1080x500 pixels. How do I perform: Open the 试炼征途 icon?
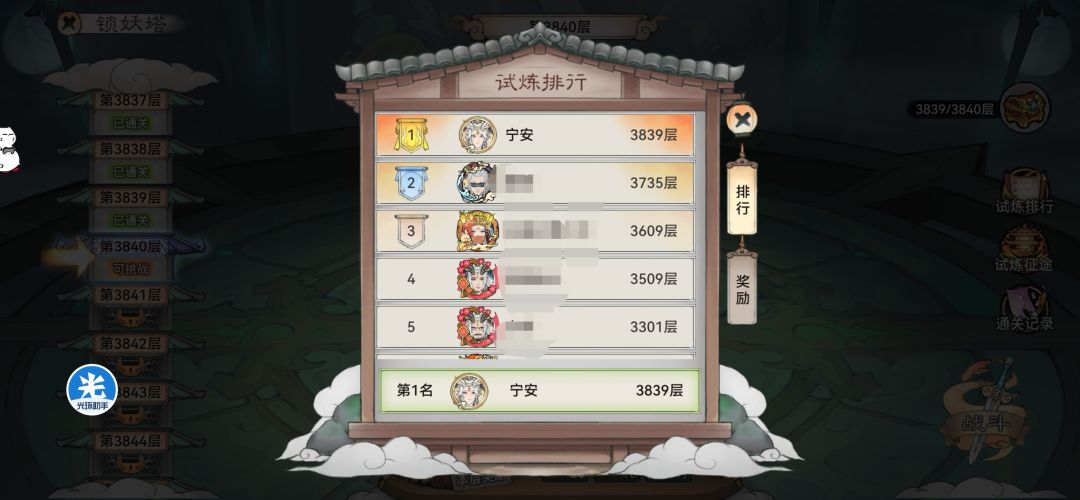[1024, 249]
